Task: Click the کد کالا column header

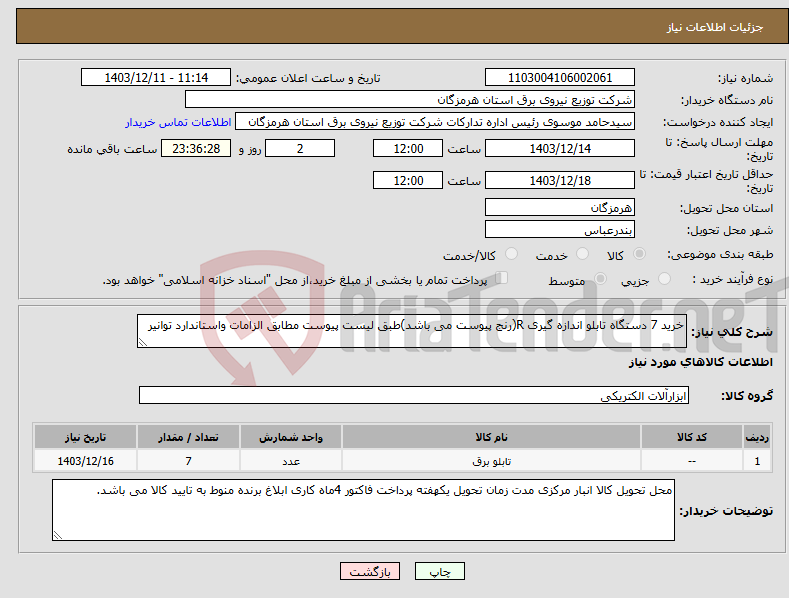Action: [x=692, y=437]
